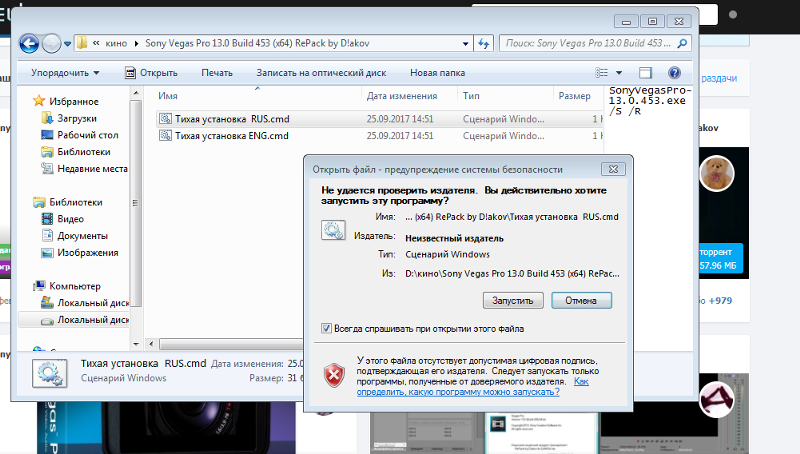Click file list horizontal scroll left arrow
This screenshot has height=454, width=800.
click(151, 344)
